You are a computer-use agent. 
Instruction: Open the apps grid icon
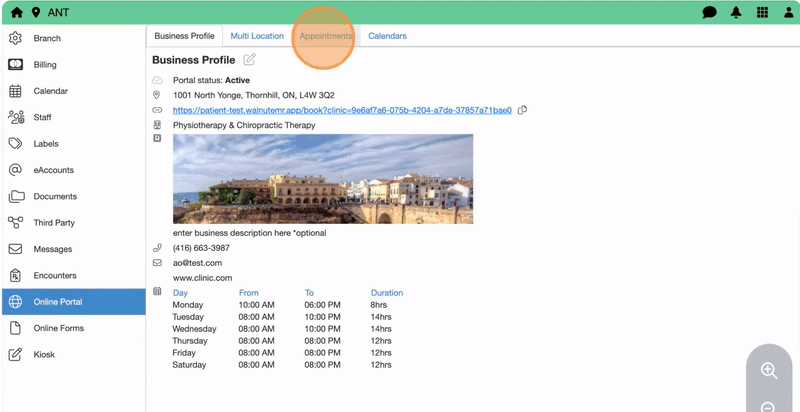762,13
